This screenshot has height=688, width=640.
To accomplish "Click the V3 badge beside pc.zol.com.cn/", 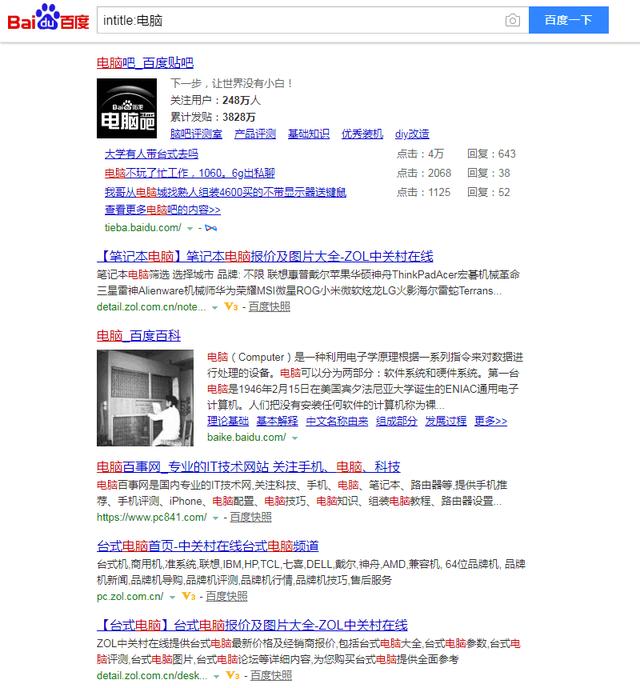I will click(189, 596).
